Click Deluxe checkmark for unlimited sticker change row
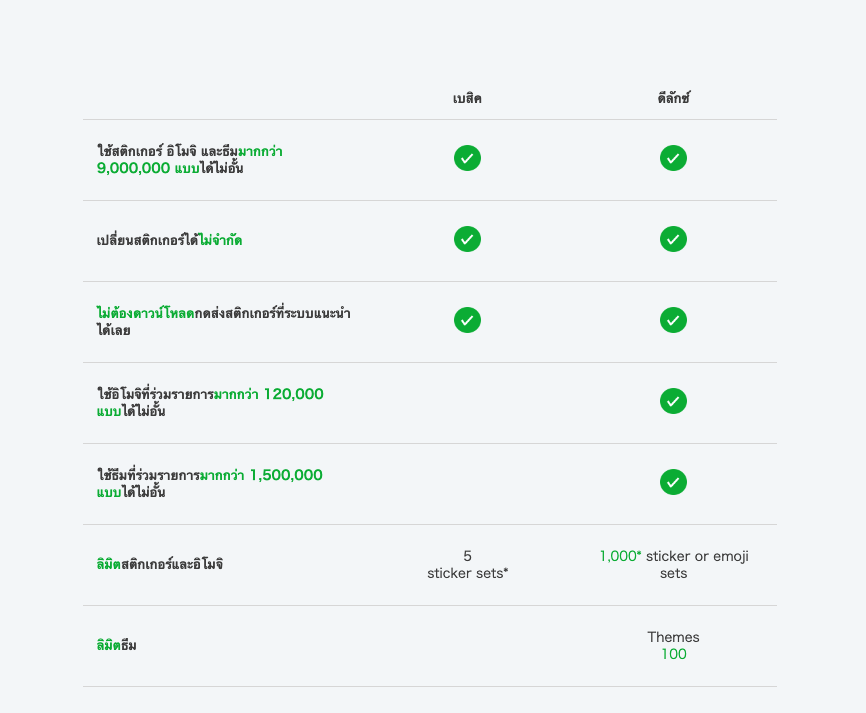The width and height of the screenshot is (866, 713). (673, 239)
